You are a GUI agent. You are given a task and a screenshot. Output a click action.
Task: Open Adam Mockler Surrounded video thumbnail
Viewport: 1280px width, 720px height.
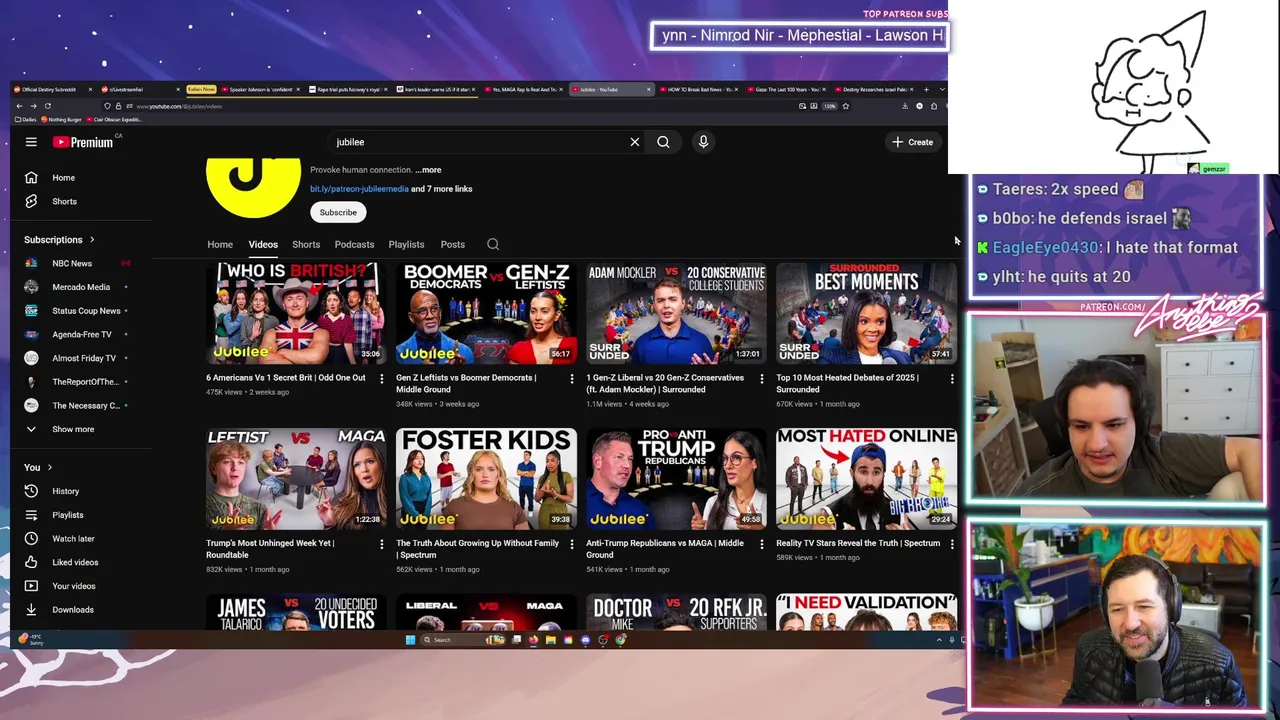676,312
